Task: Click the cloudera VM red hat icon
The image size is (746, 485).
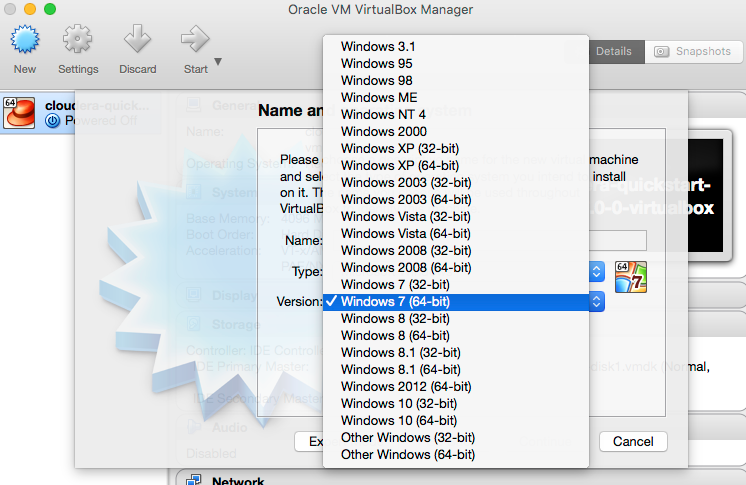Action: pyautogui.click(x=19, y=113)
